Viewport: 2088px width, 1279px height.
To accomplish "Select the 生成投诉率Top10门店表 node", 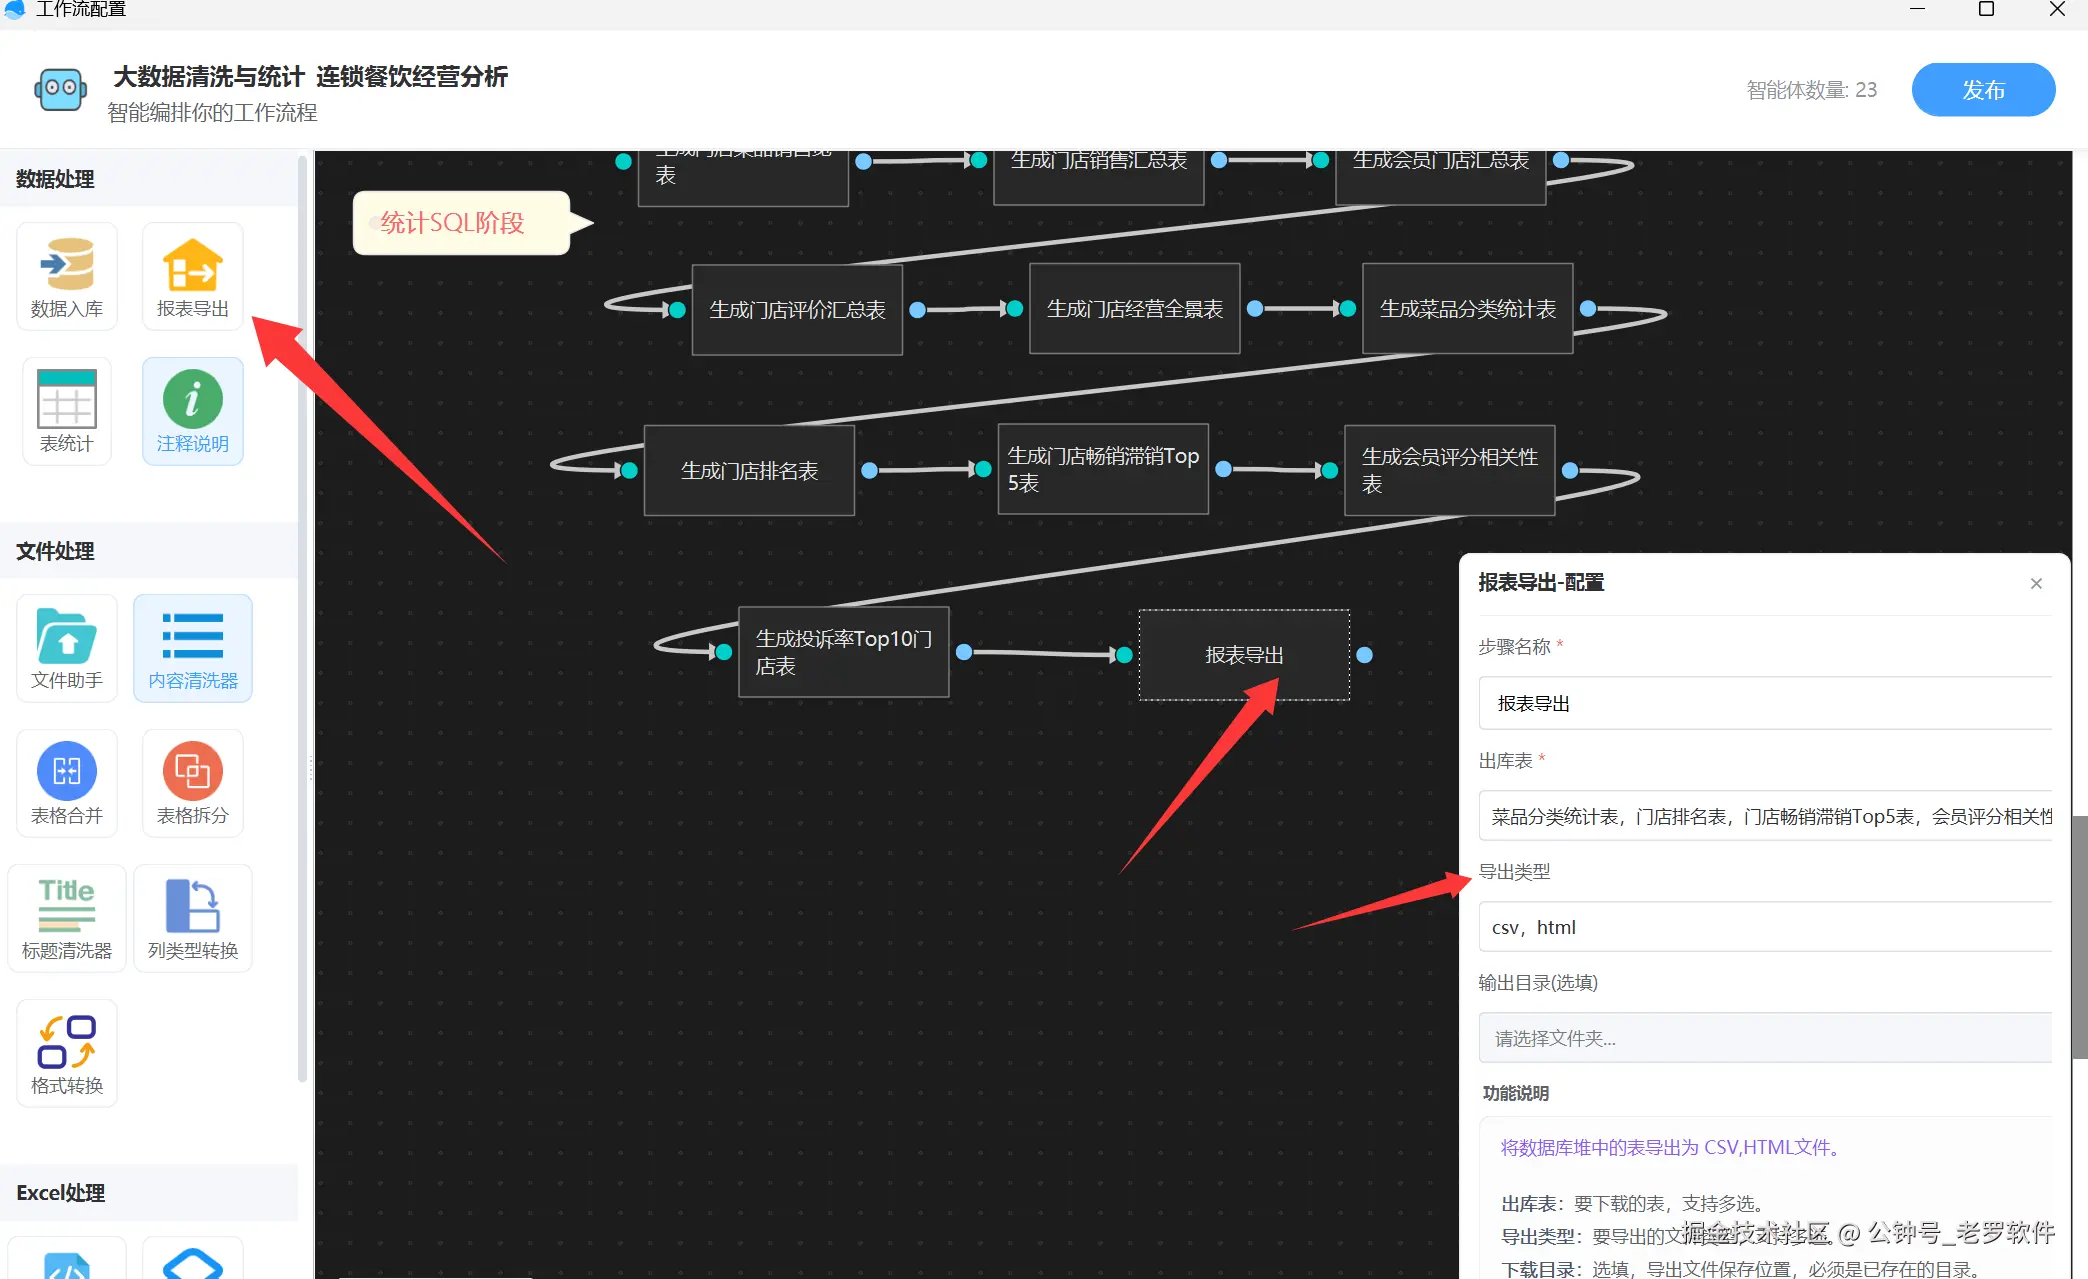I will click(x=844, y=652).
